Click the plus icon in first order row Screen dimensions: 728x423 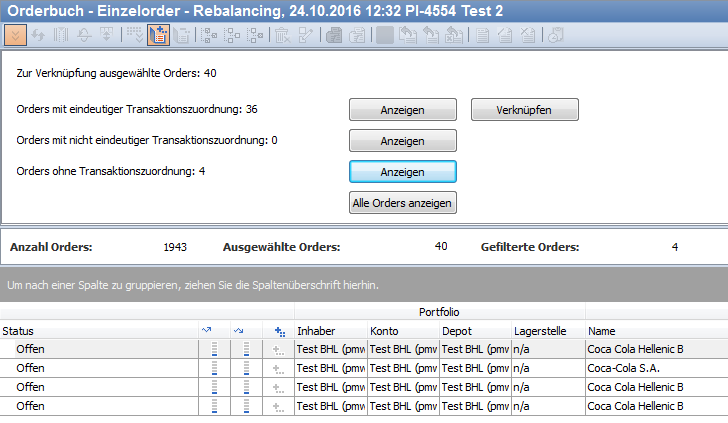click(x=279, y=349)
